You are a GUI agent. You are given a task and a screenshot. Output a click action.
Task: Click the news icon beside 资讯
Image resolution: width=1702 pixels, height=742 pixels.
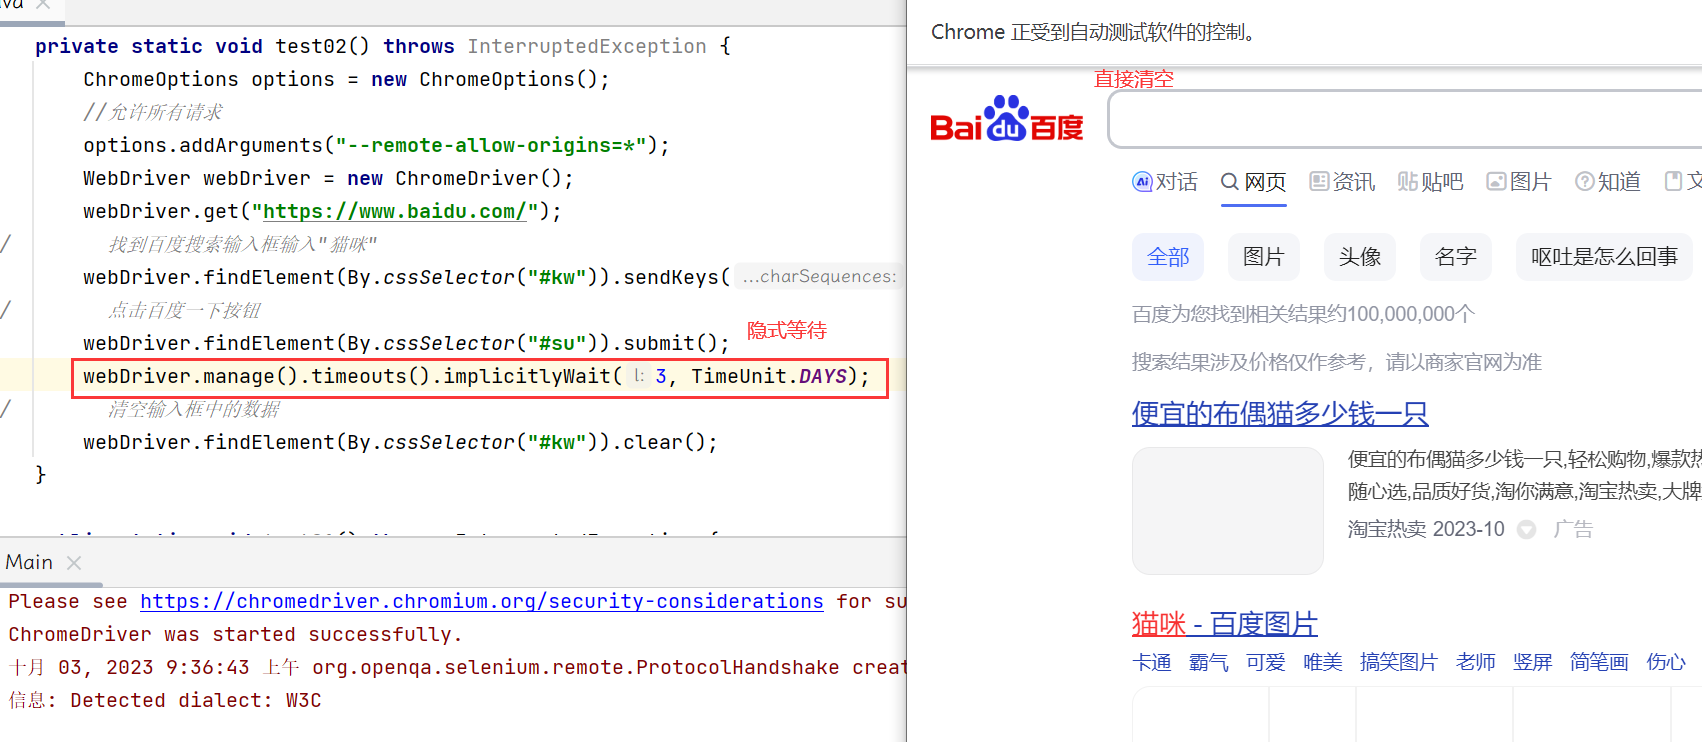click(1319, 181)
